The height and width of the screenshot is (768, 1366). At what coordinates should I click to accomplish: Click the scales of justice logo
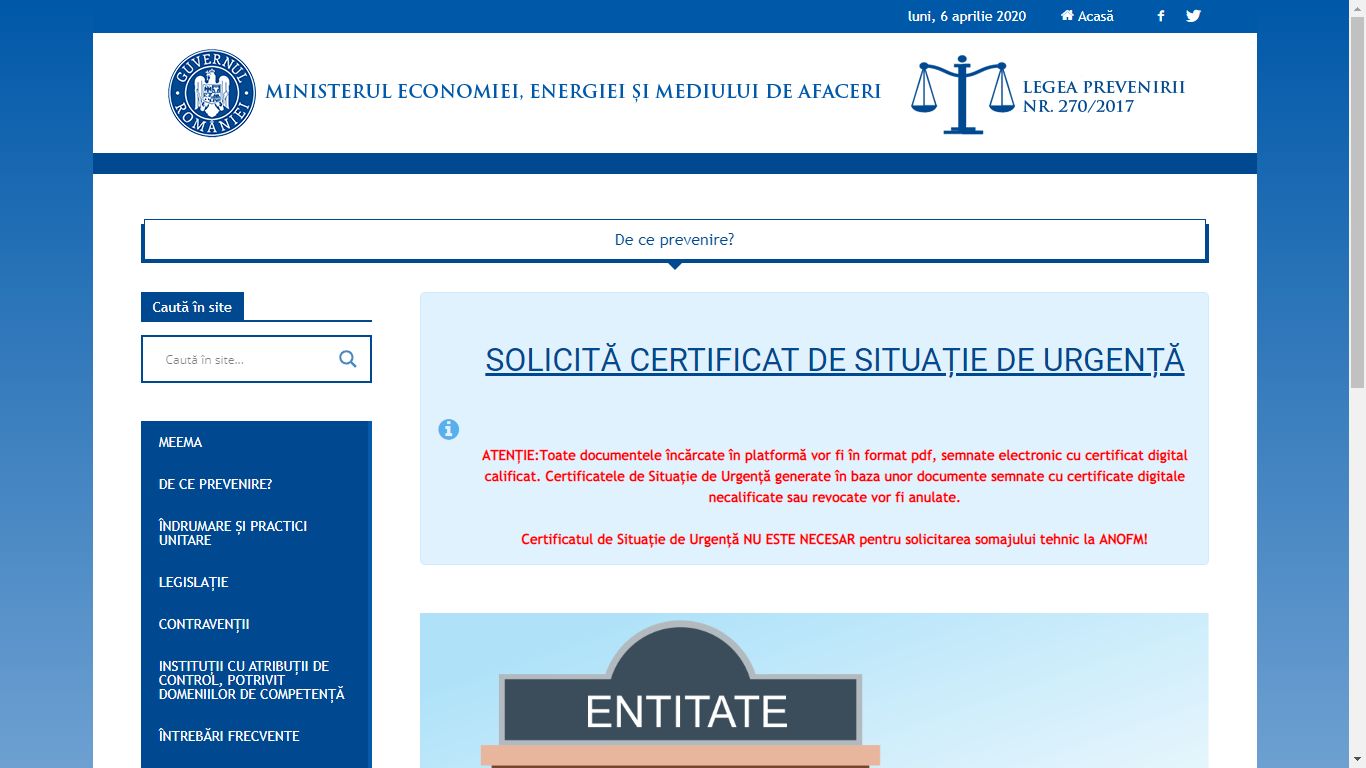point(962,94)
